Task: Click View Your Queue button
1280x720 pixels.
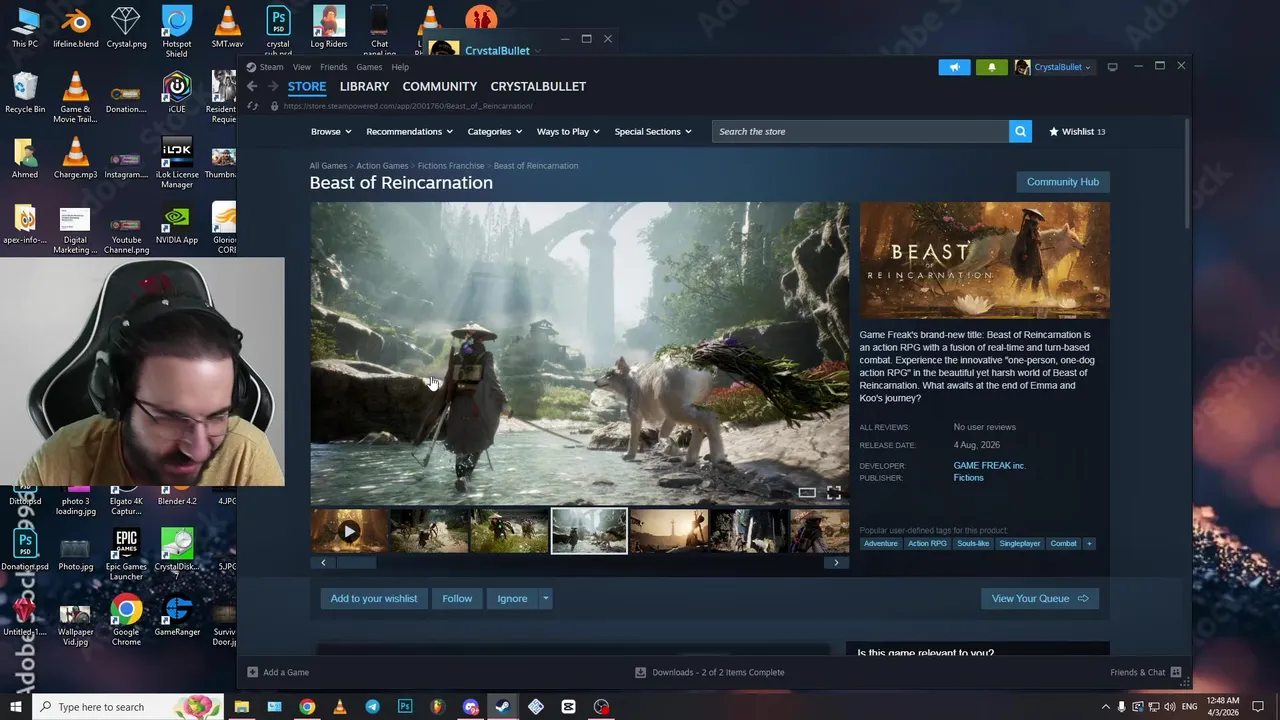Action: [1040, 598]
